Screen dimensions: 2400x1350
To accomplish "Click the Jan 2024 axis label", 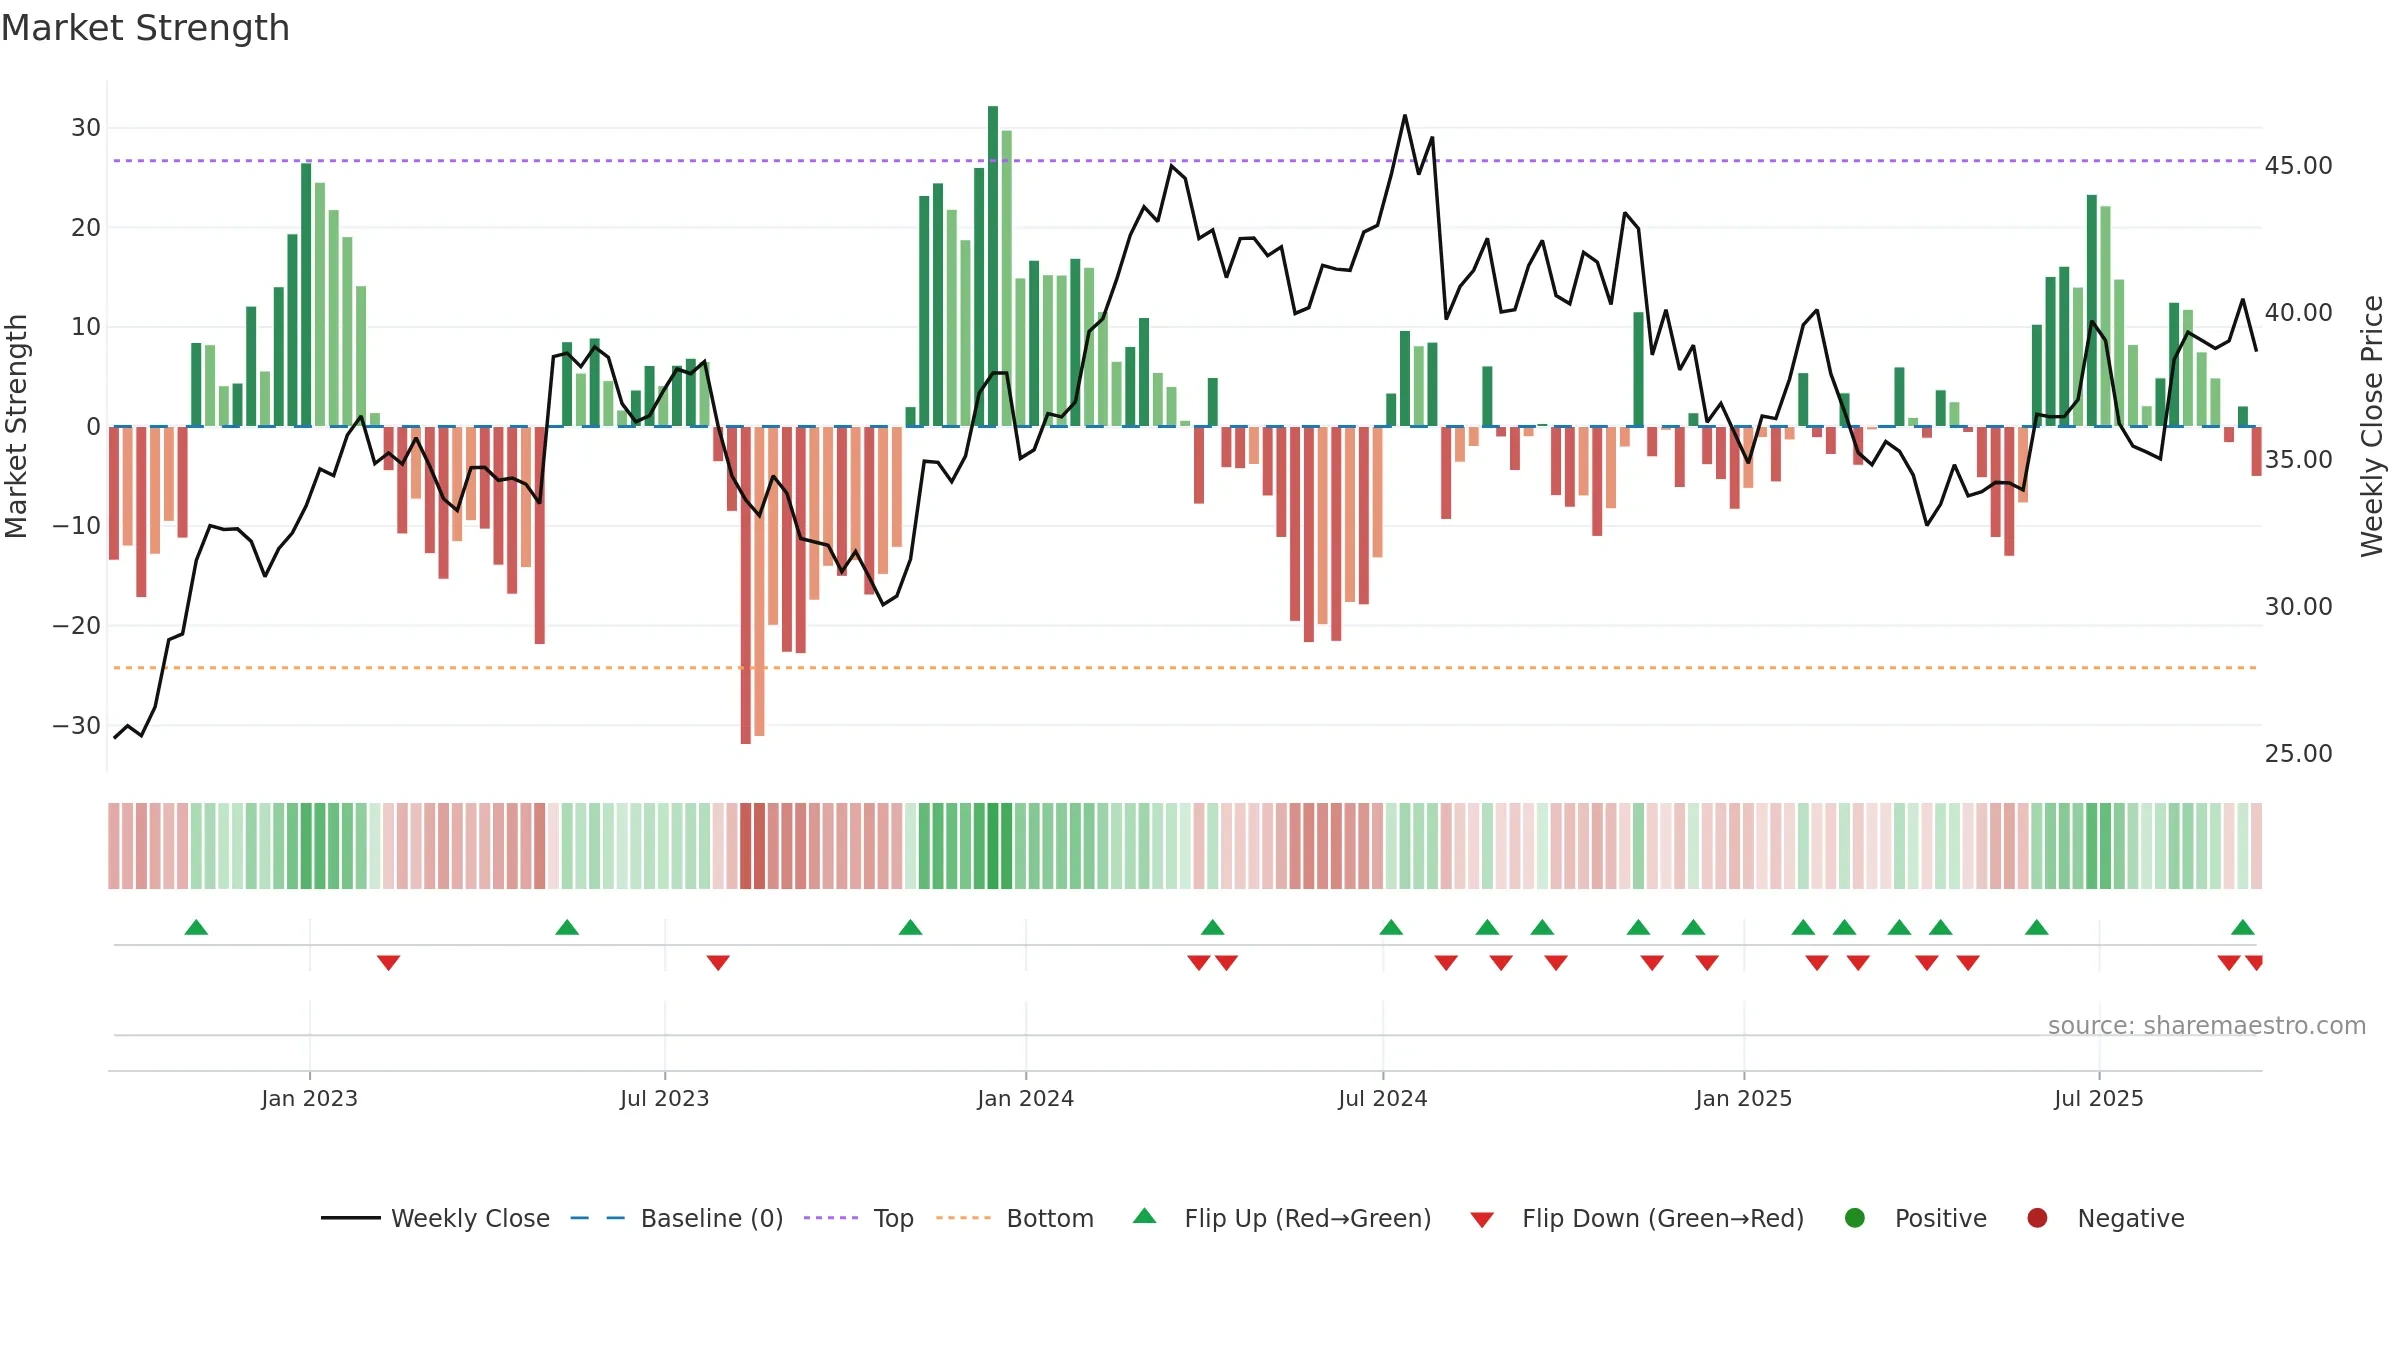I will point(1026,1098).
